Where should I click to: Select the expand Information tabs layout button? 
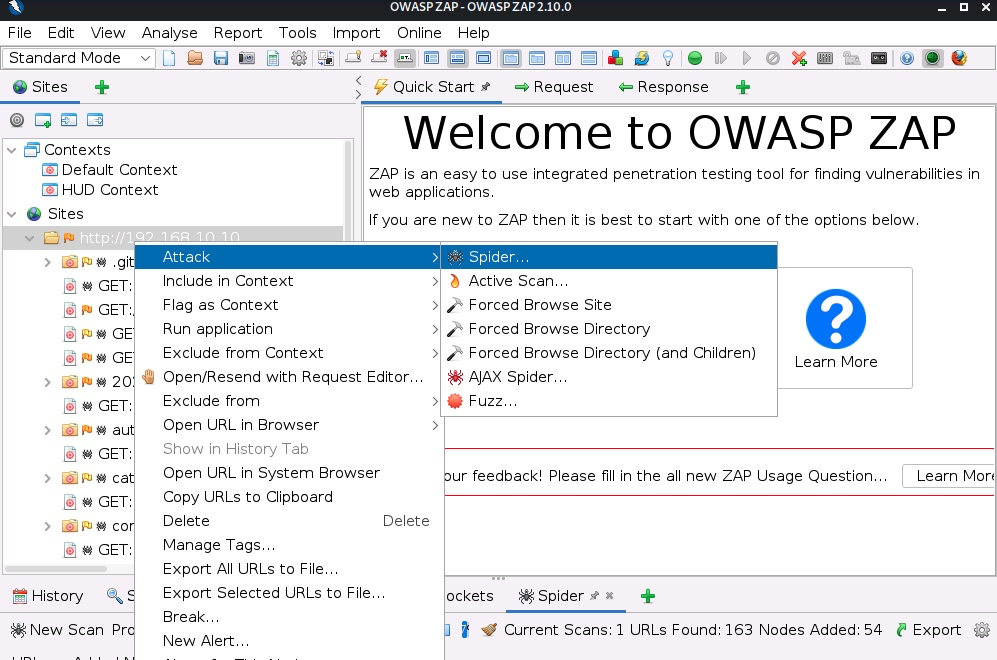pos(457,58)
